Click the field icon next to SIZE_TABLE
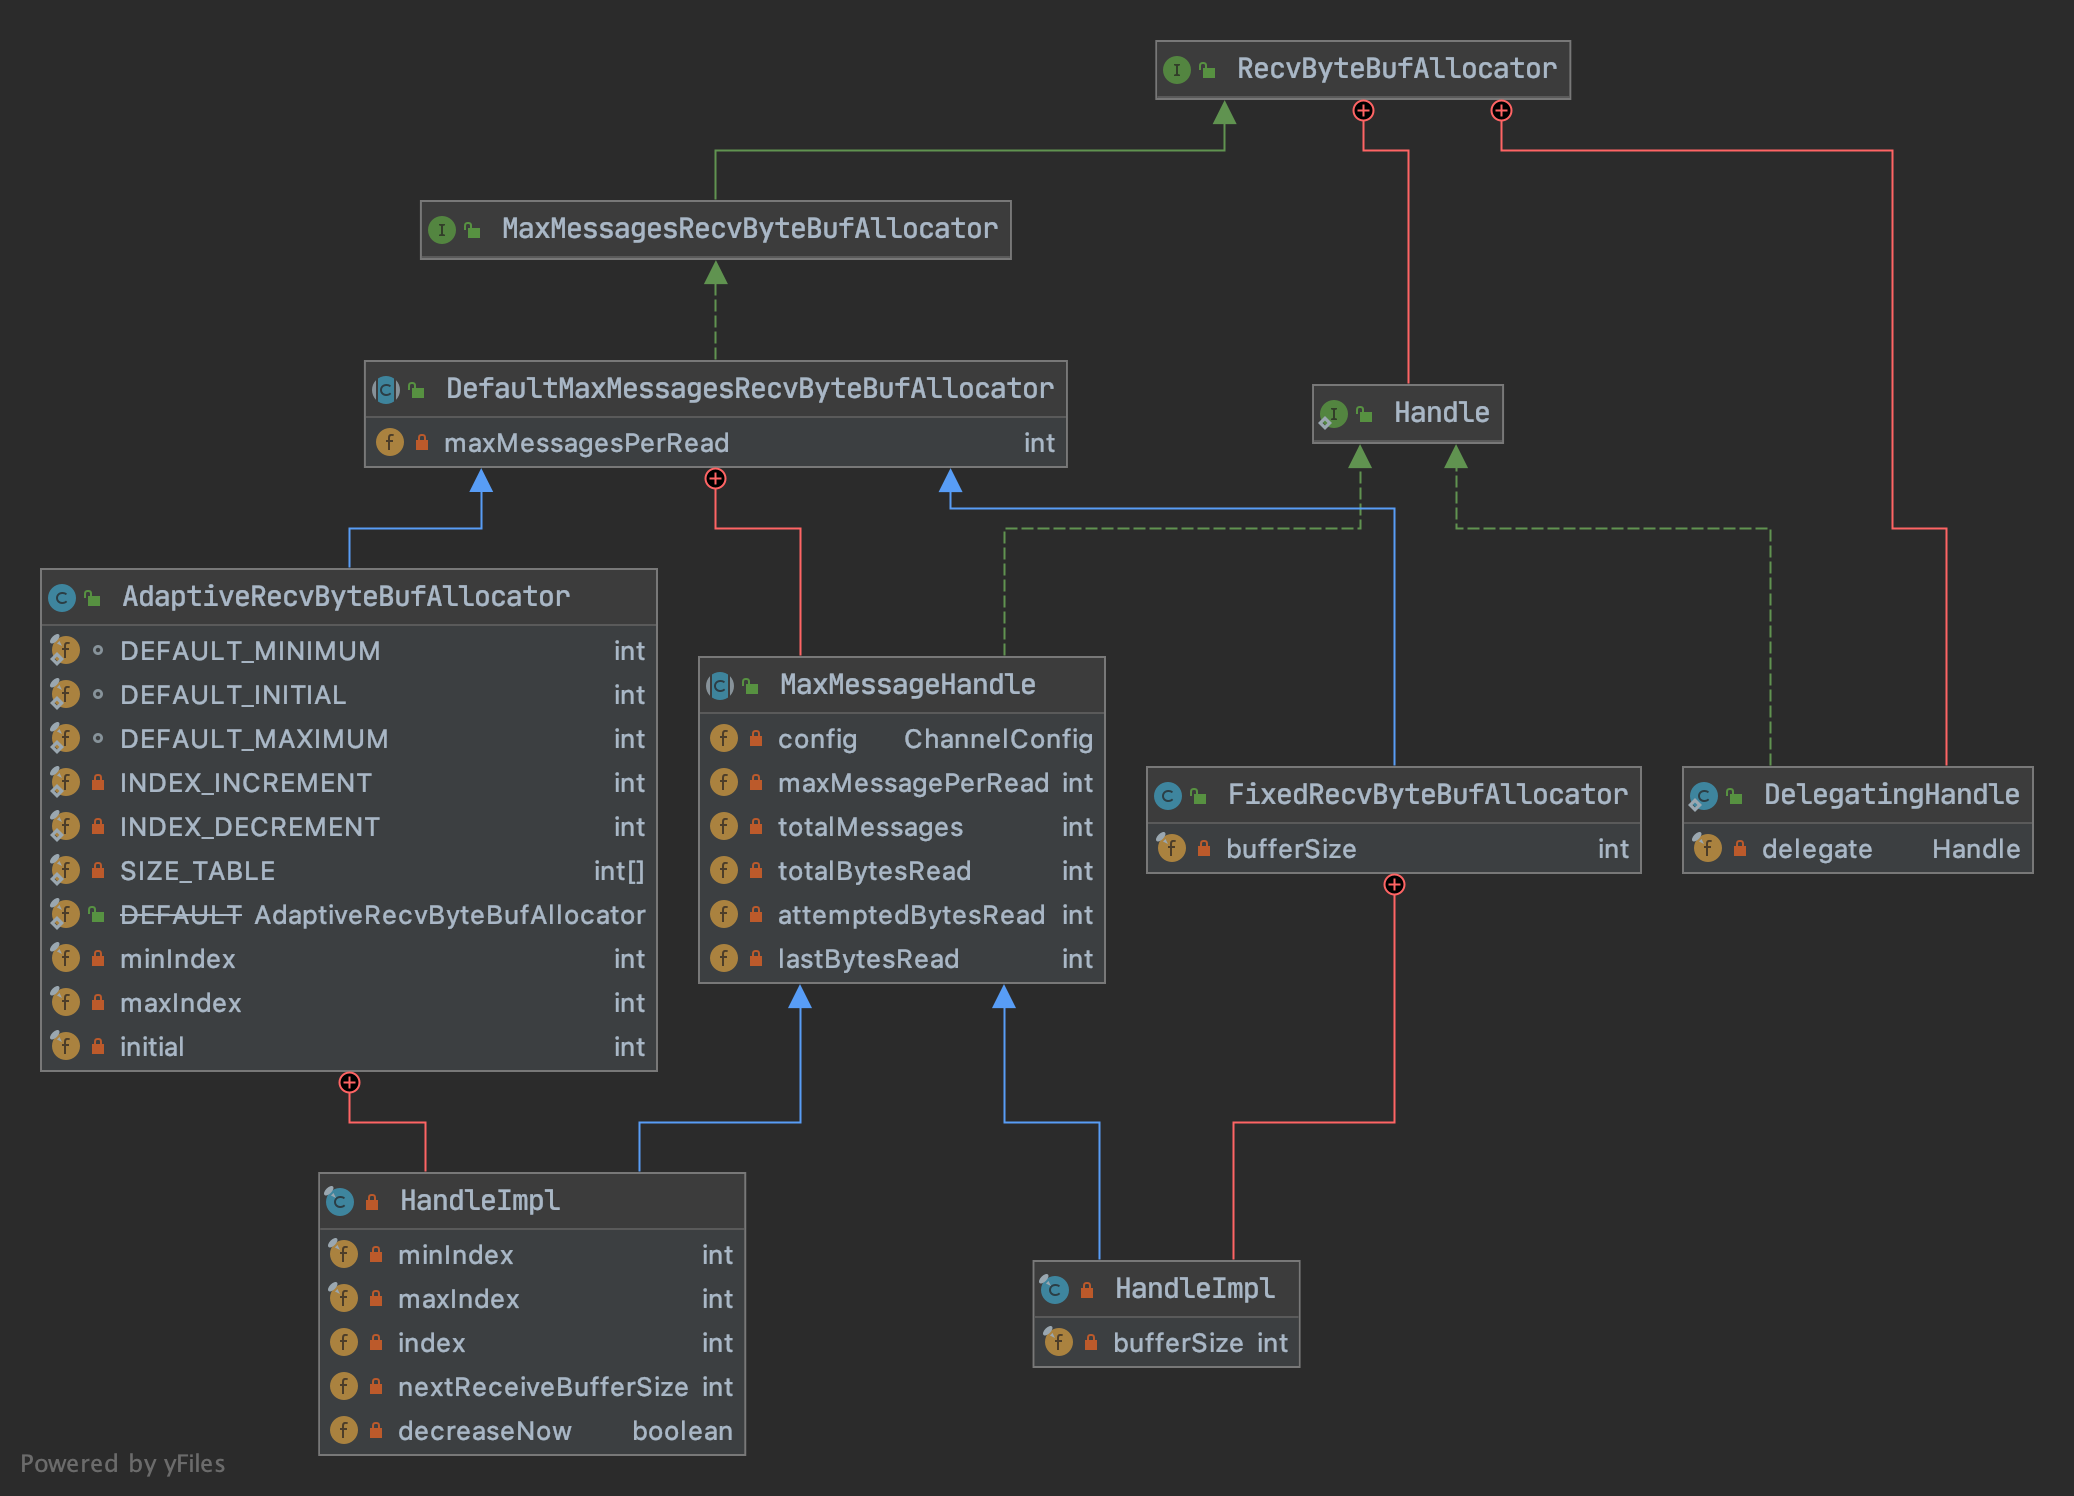Image resolution: width=2074 pixels, height=1496 pixels. 65,871
